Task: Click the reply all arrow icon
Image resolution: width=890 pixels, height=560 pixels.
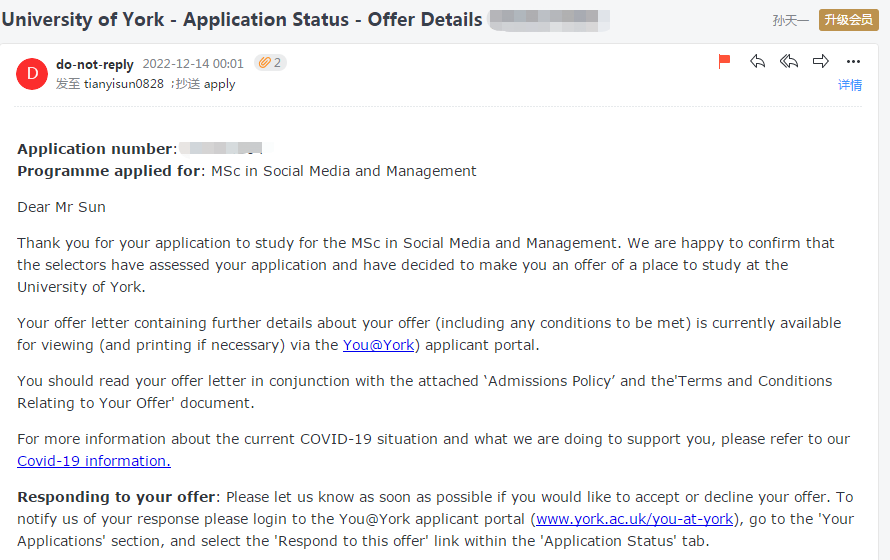Action: (789, 62)
